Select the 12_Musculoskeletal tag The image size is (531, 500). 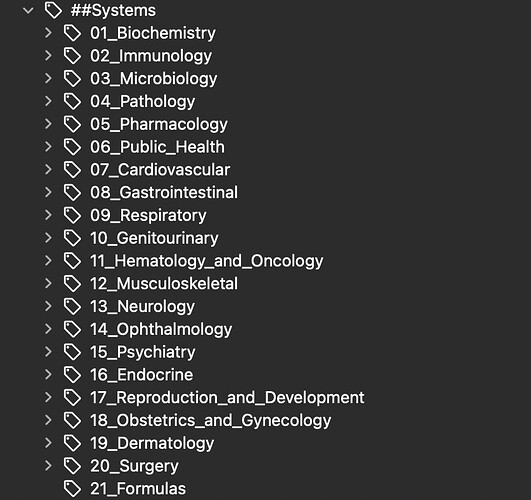pos(164,284)
